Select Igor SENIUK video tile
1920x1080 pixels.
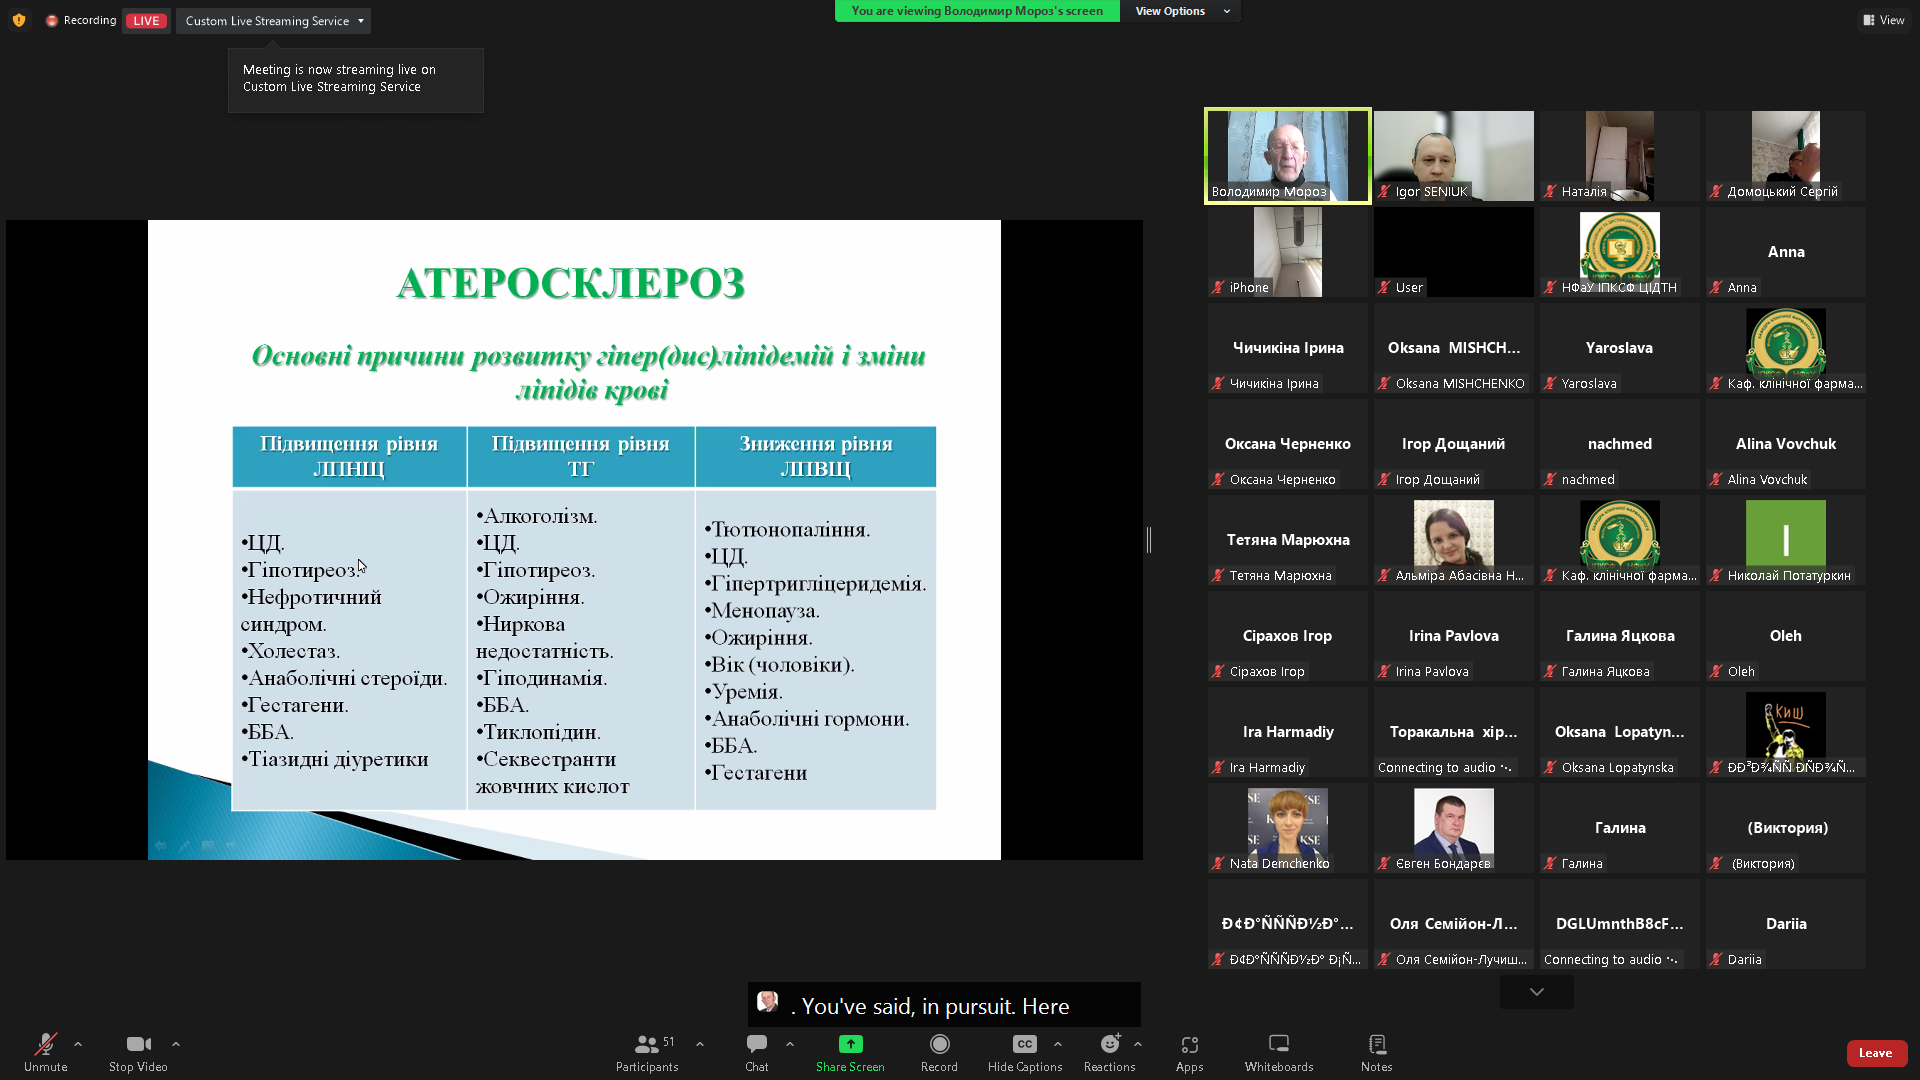(x=1454, y=156)
